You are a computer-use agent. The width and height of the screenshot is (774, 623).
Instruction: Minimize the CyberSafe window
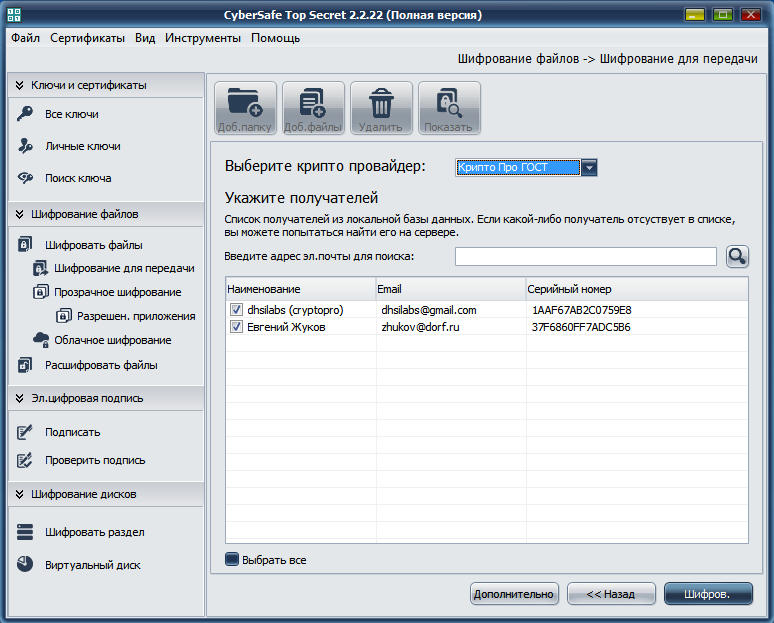695,14
